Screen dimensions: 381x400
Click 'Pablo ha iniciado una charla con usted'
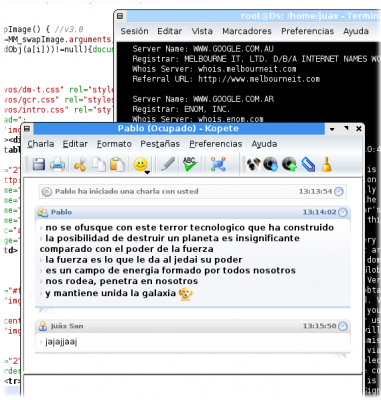tap(127, 192)
